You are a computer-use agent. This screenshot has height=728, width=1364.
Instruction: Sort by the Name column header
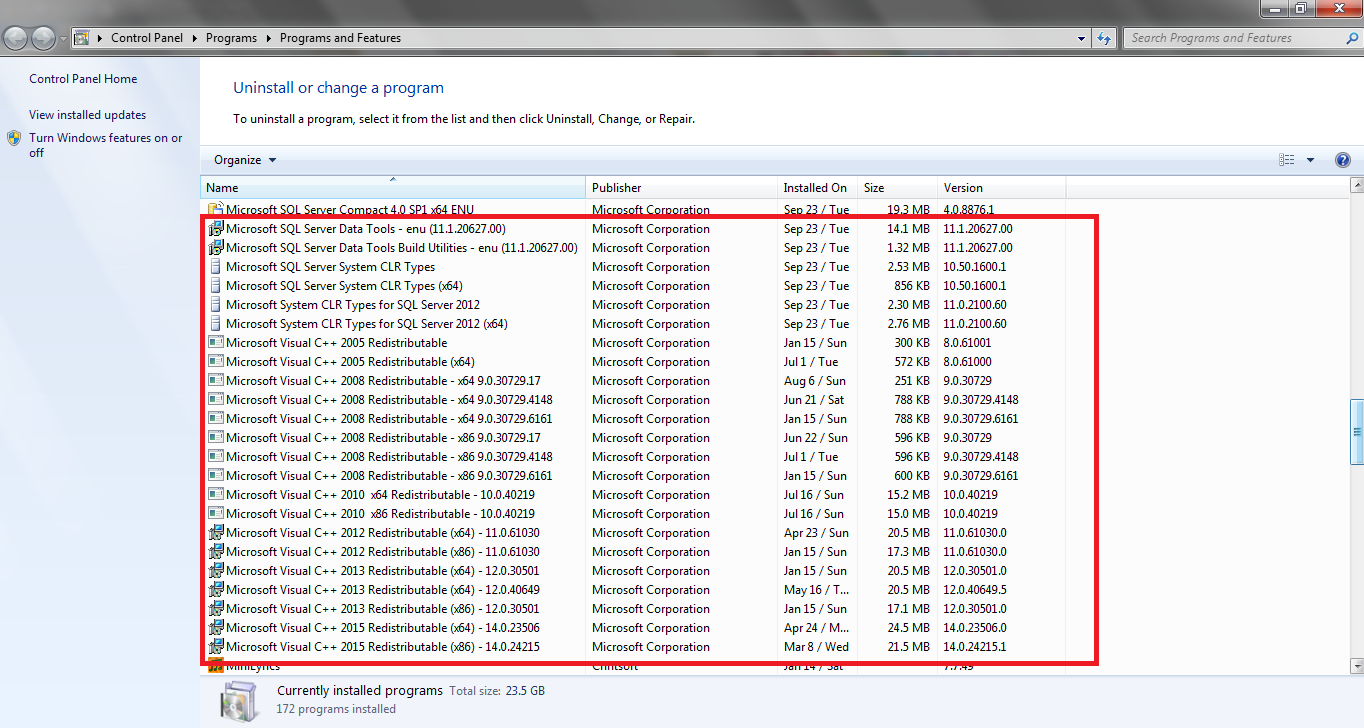(393, 188)
